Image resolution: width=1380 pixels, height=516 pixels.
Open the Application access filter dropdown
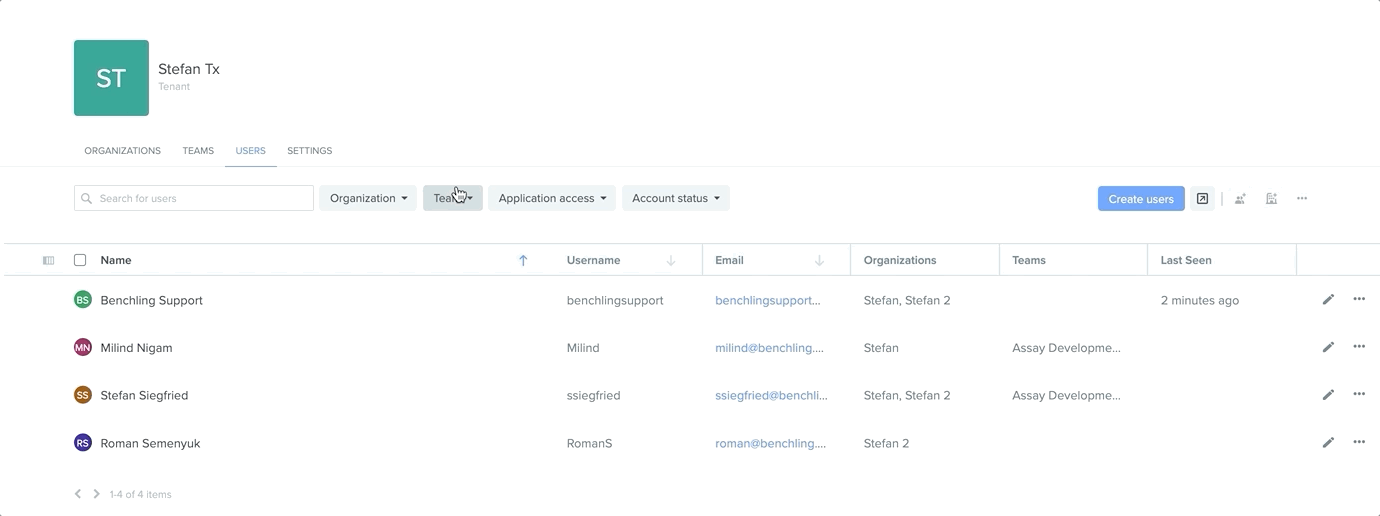pos(552,198)
